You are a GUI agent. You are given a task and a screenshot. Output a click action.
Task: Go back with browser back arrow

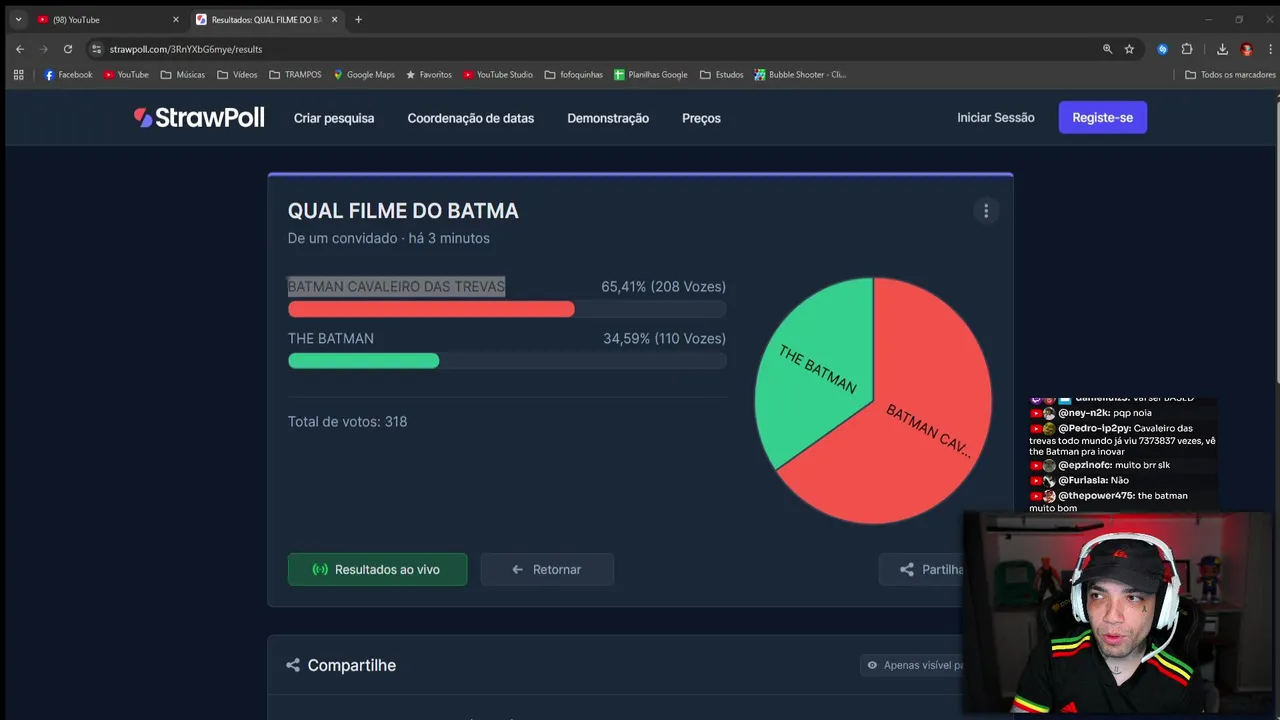pyautogui.click(x=20, y=49)
